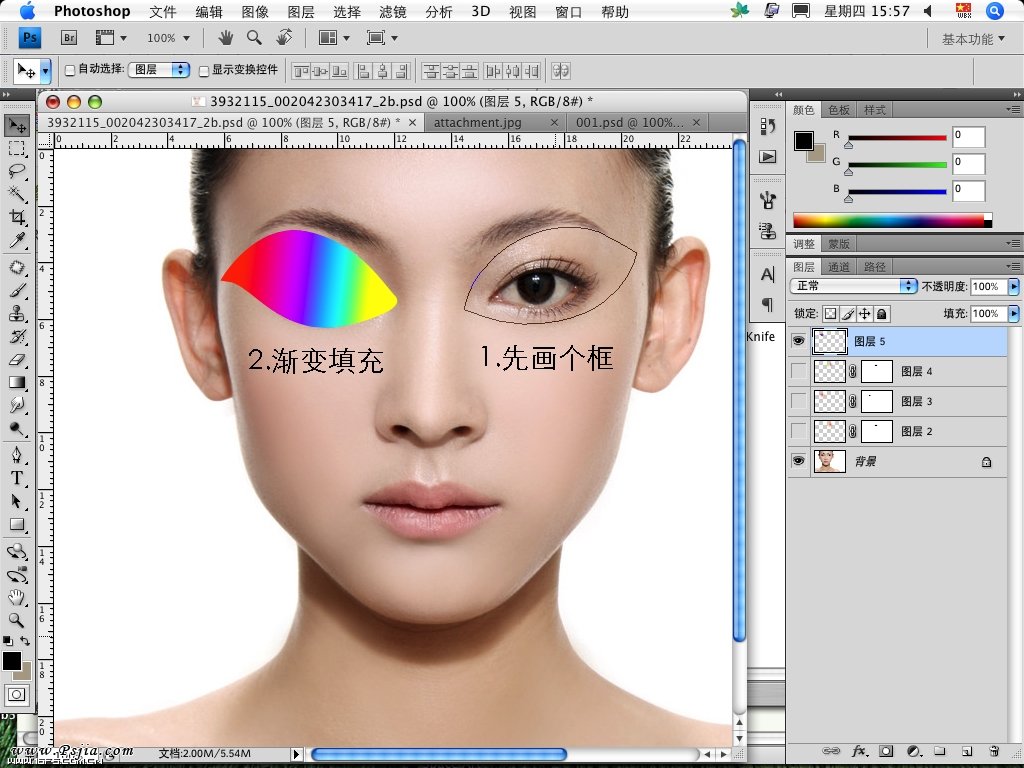Image resolution: width=1024 pixels, height=768 pixels.
Task: Show 图层 2 visibility box
Action: click(798, 431)
